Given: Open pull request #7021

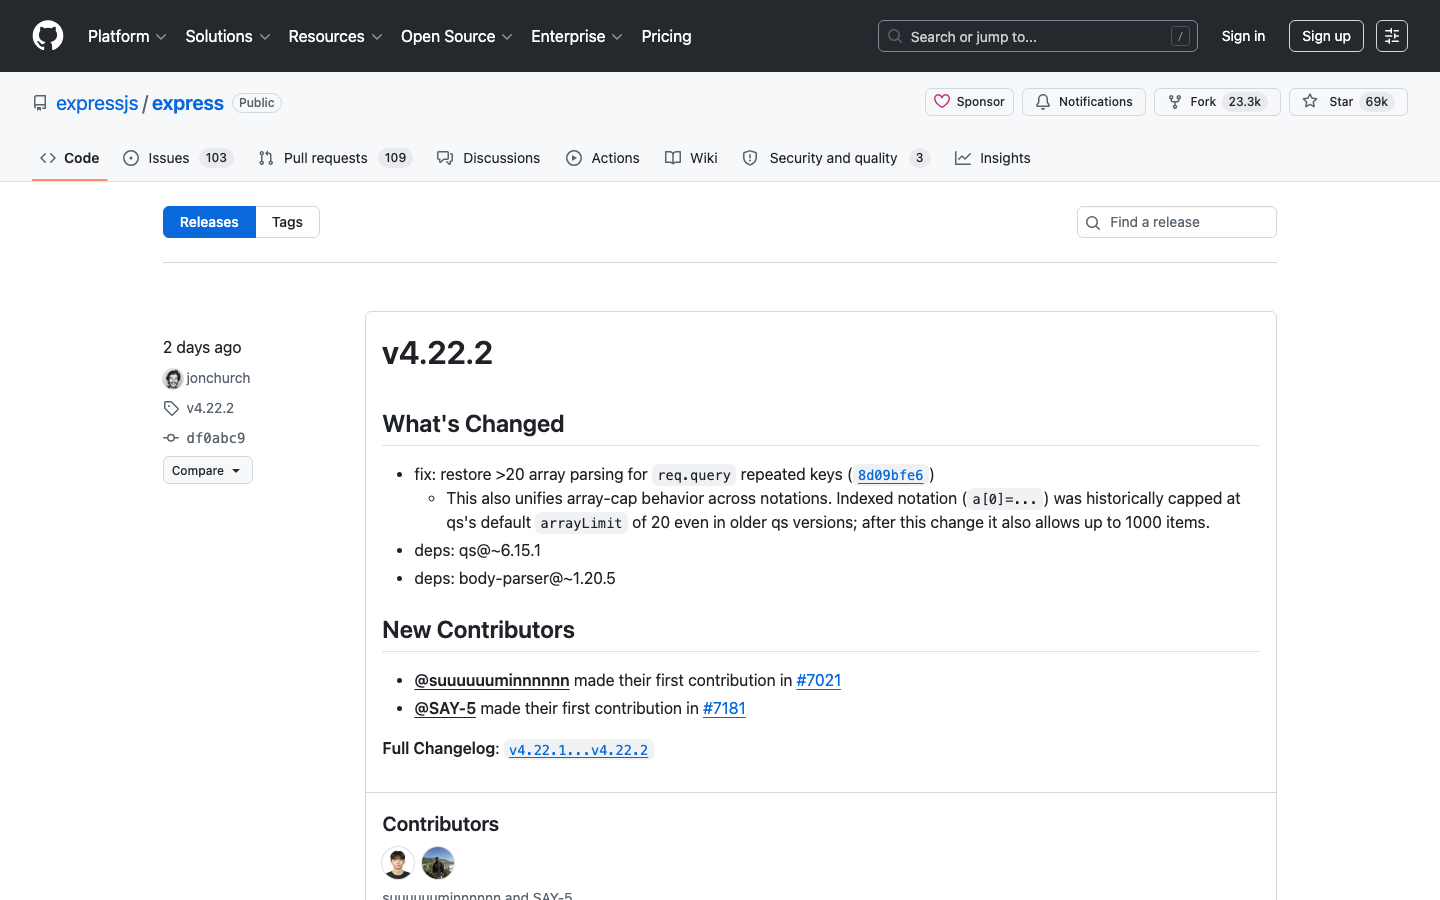Looking at the screenshot, I should 818,680.
